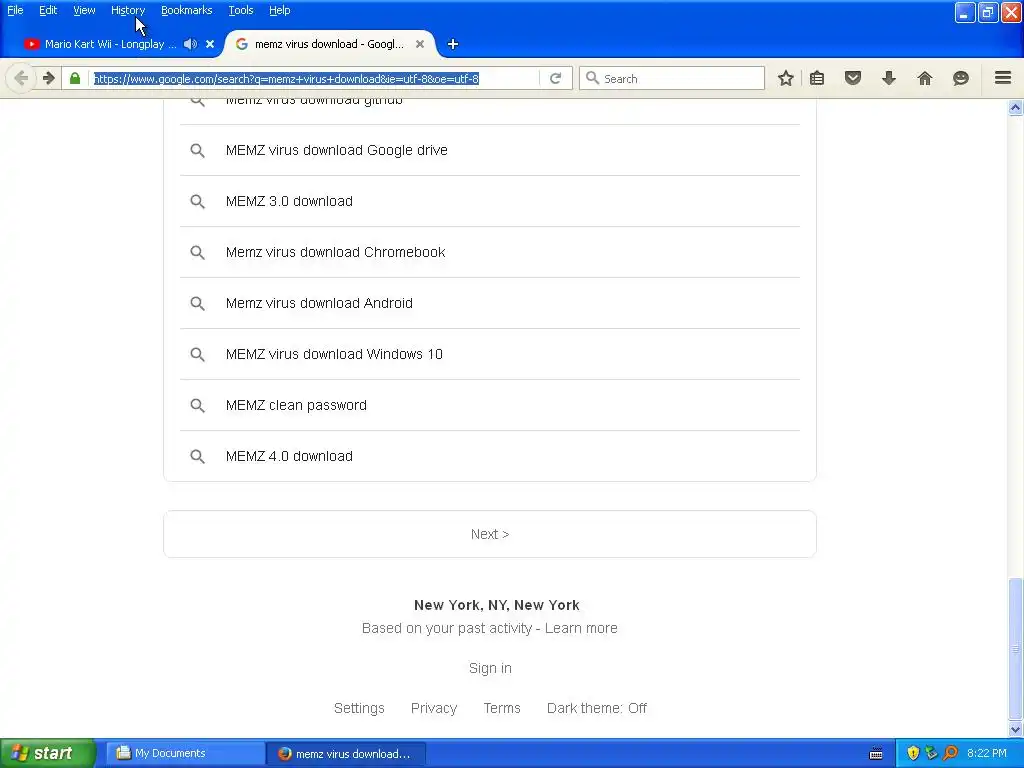Click the scrollbar up arrow
Viewport: 1024px width, 768px height.
click(x=1016, y=107)
